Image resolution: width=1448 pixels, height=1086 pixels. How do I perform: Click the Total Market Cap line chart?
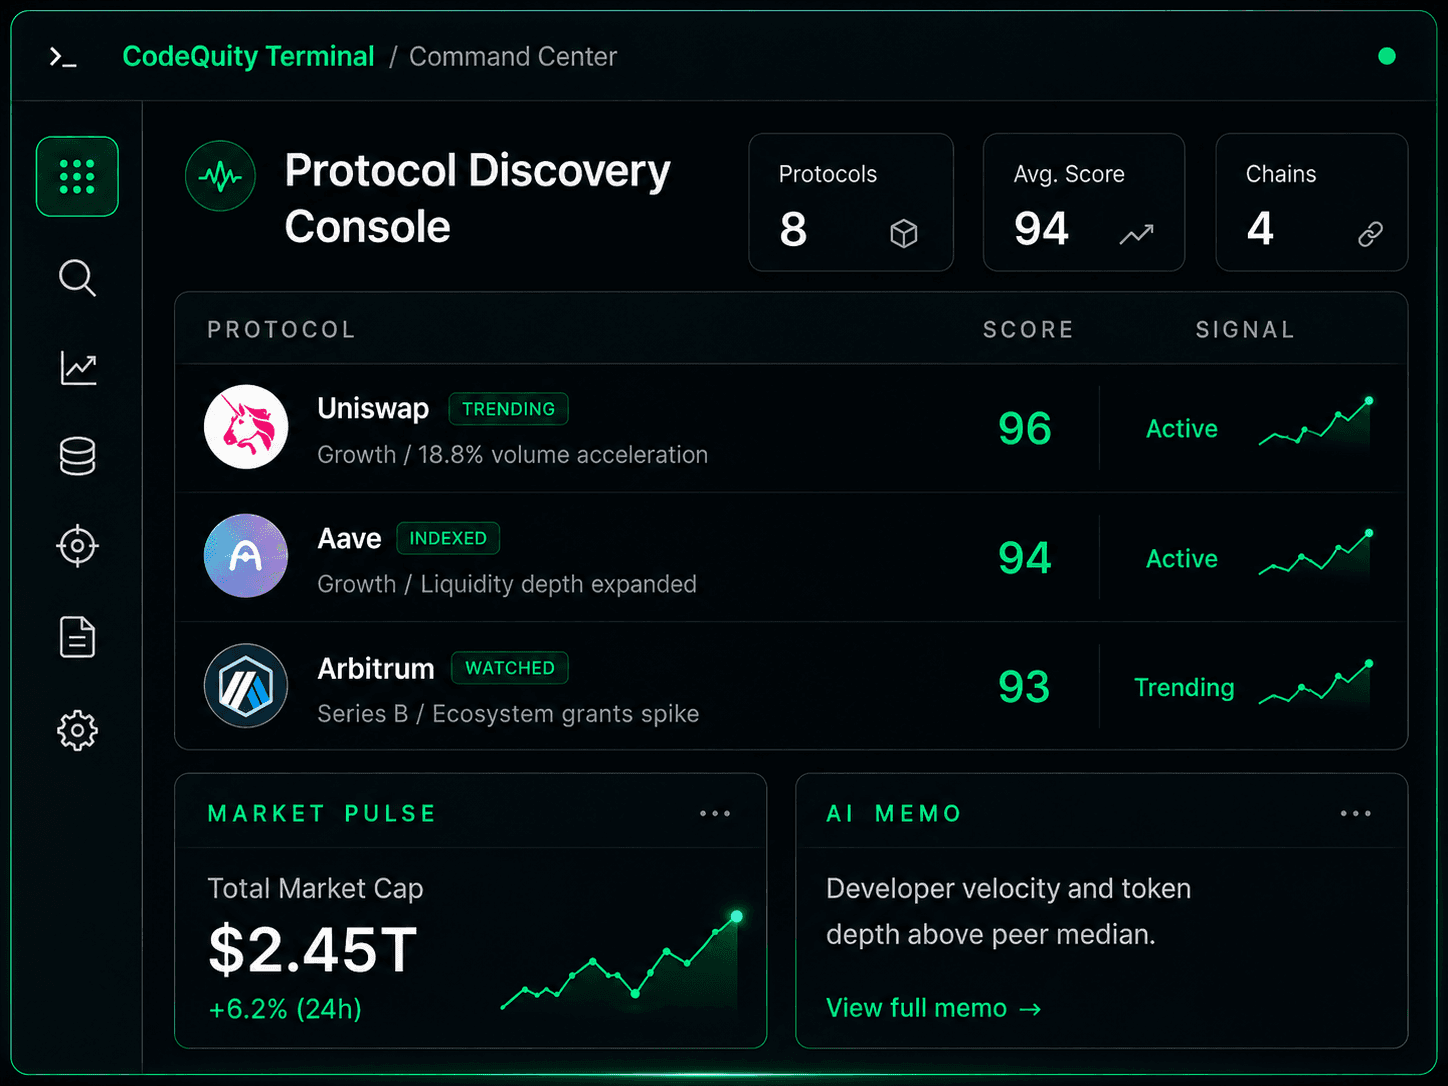point(621,960)
